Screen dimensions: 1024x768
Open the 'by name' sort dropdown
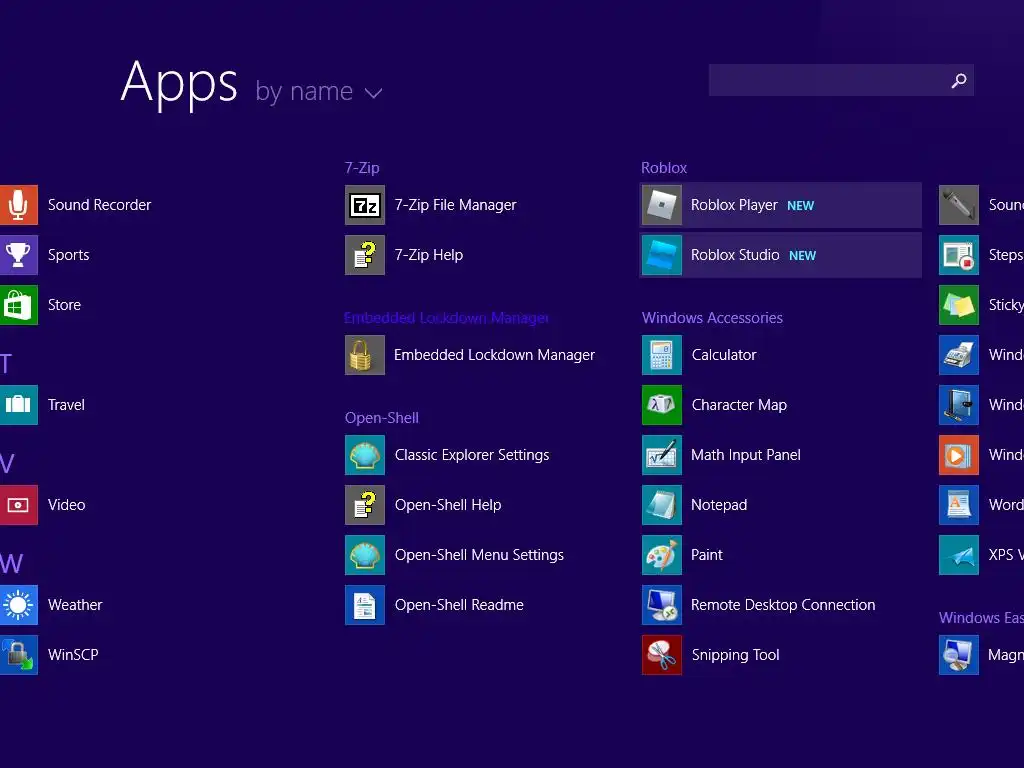318,91
